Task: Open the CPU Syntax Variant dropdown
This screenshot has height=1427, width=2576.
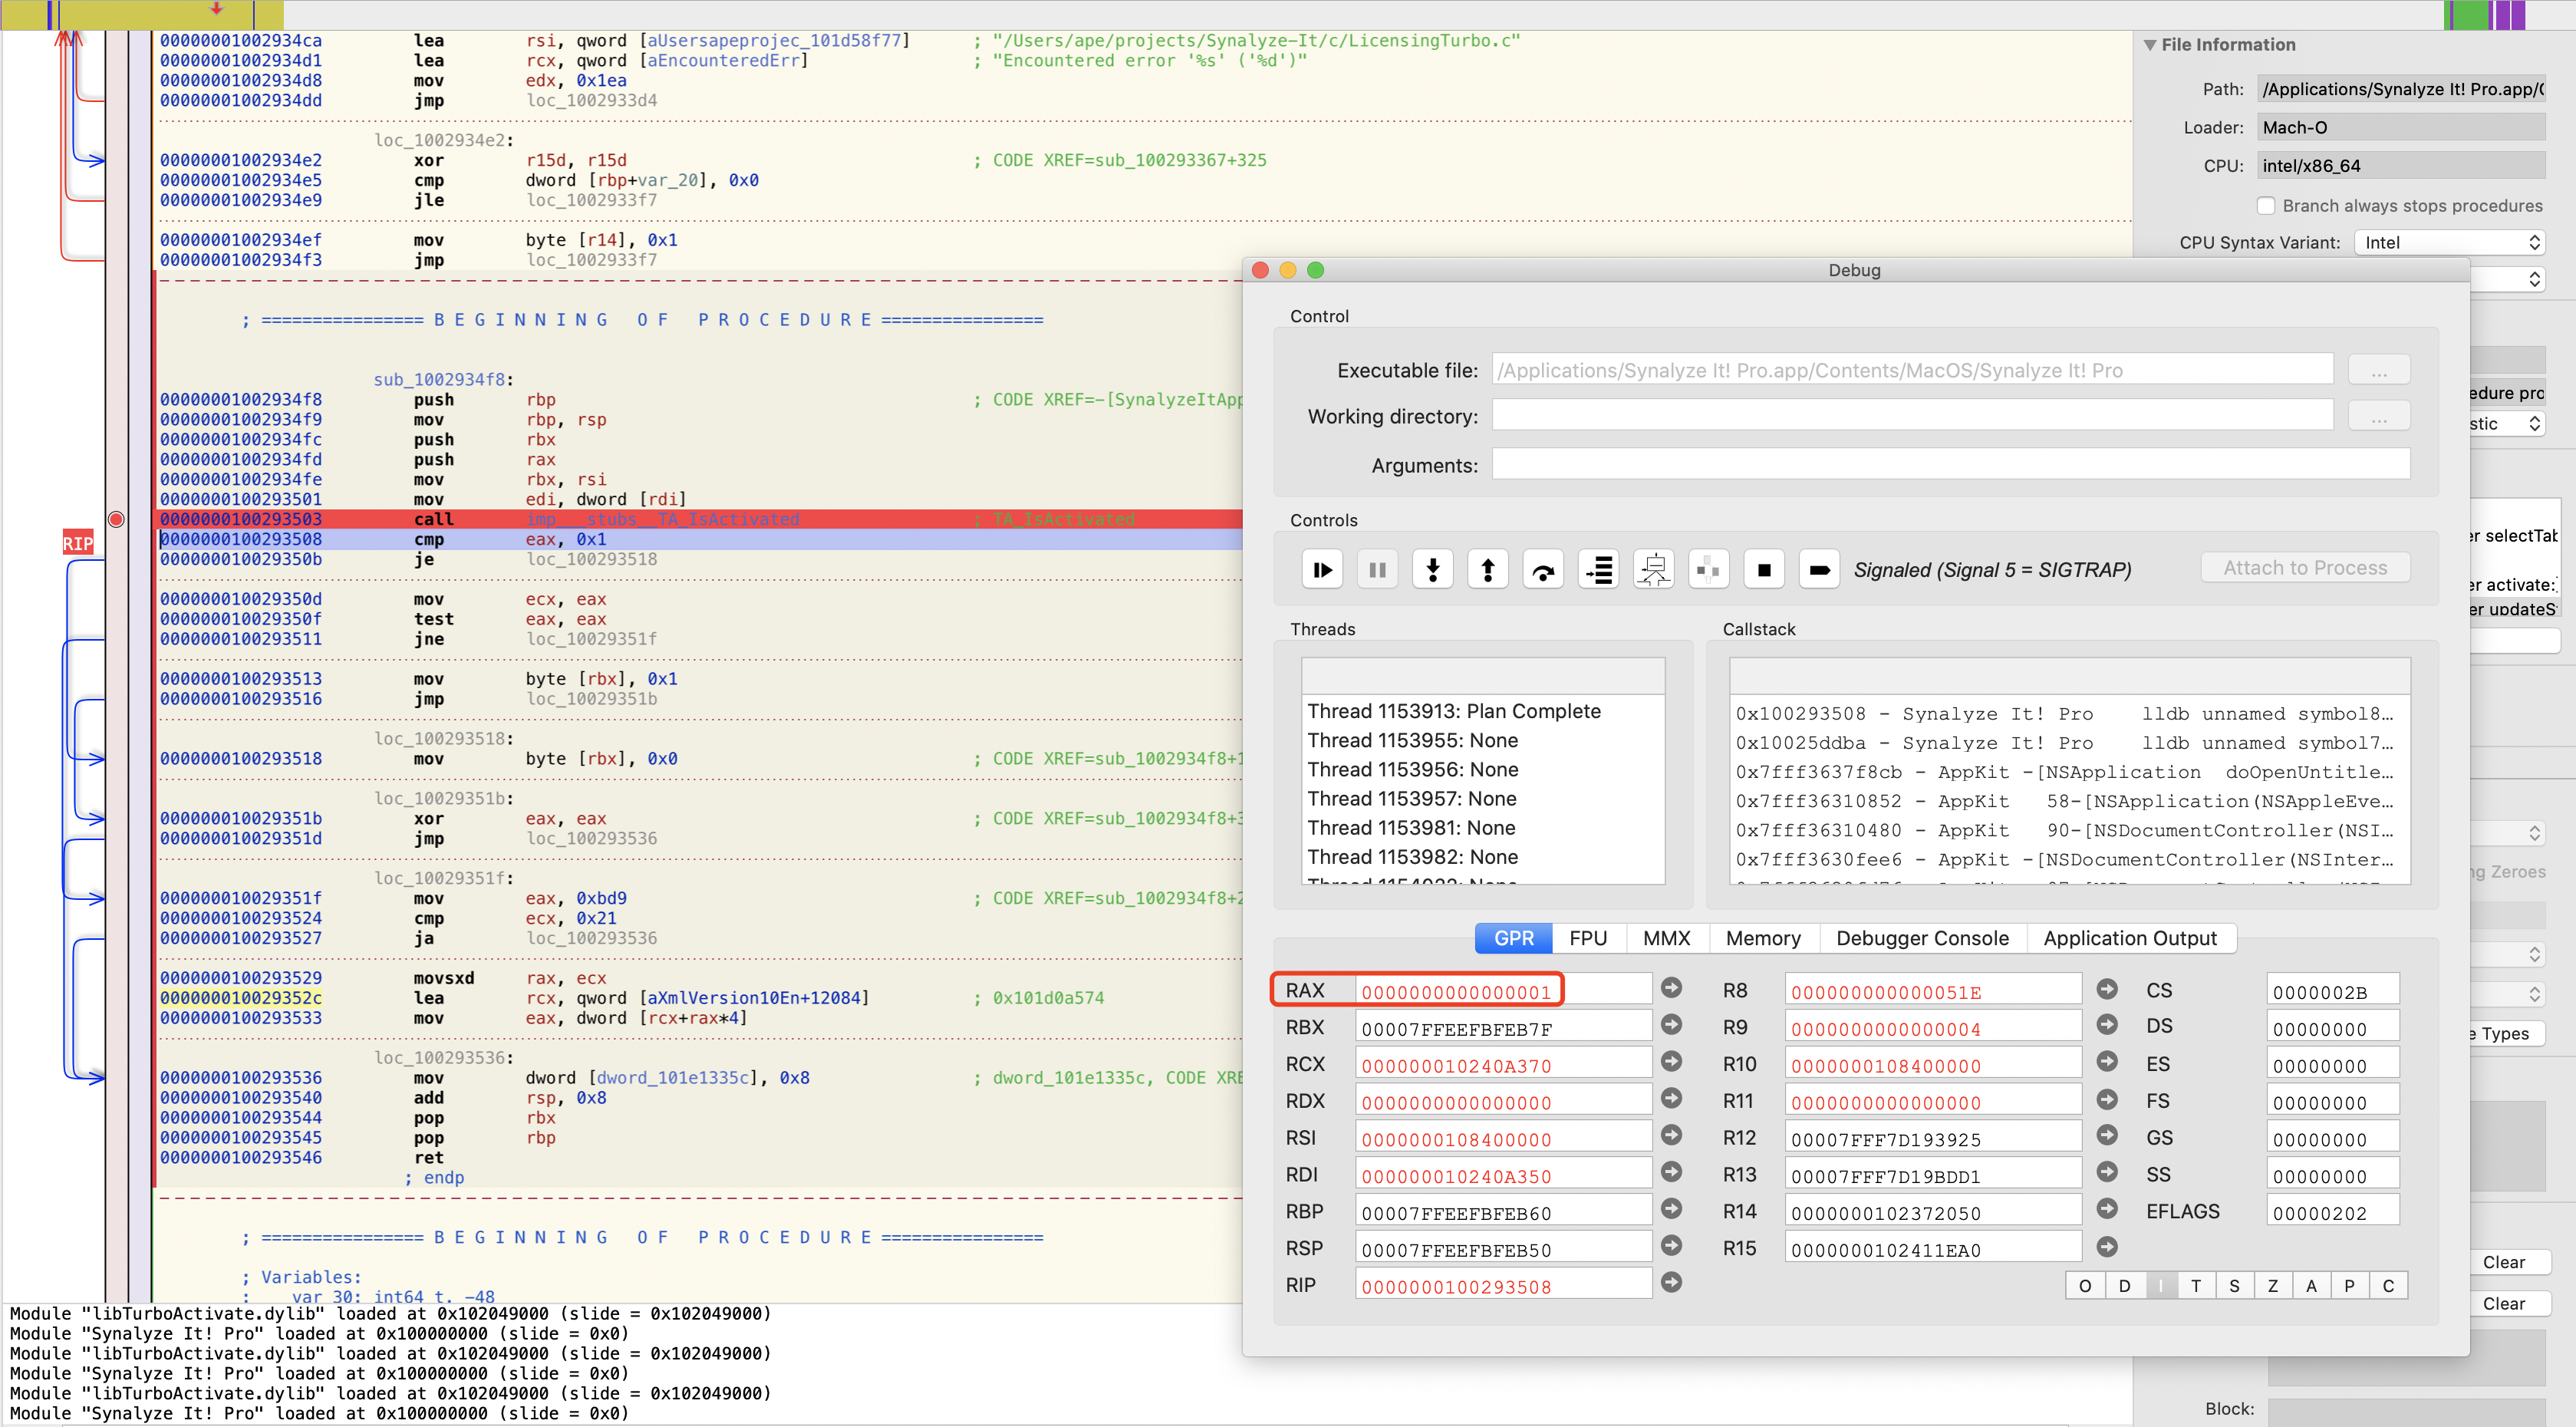Action: tap(2448, 243)
